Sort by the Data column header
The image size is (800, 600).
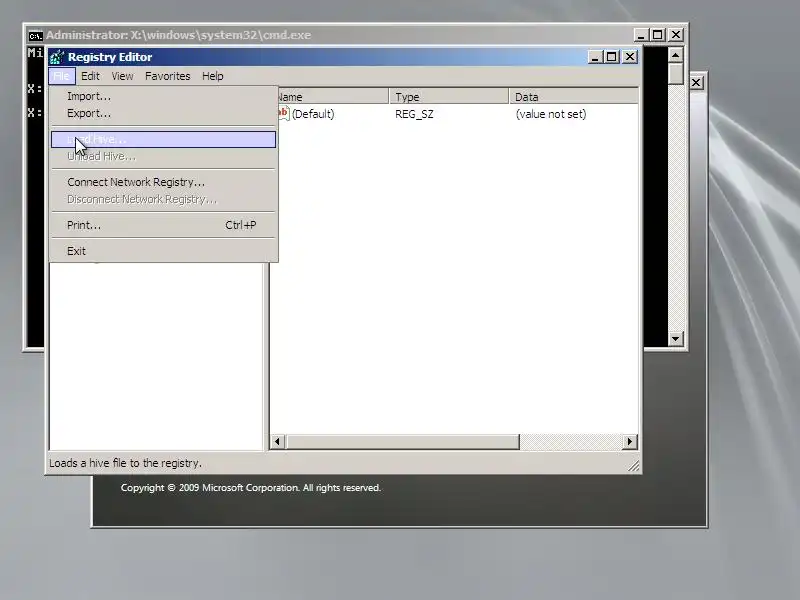click(x=574, y=96)
